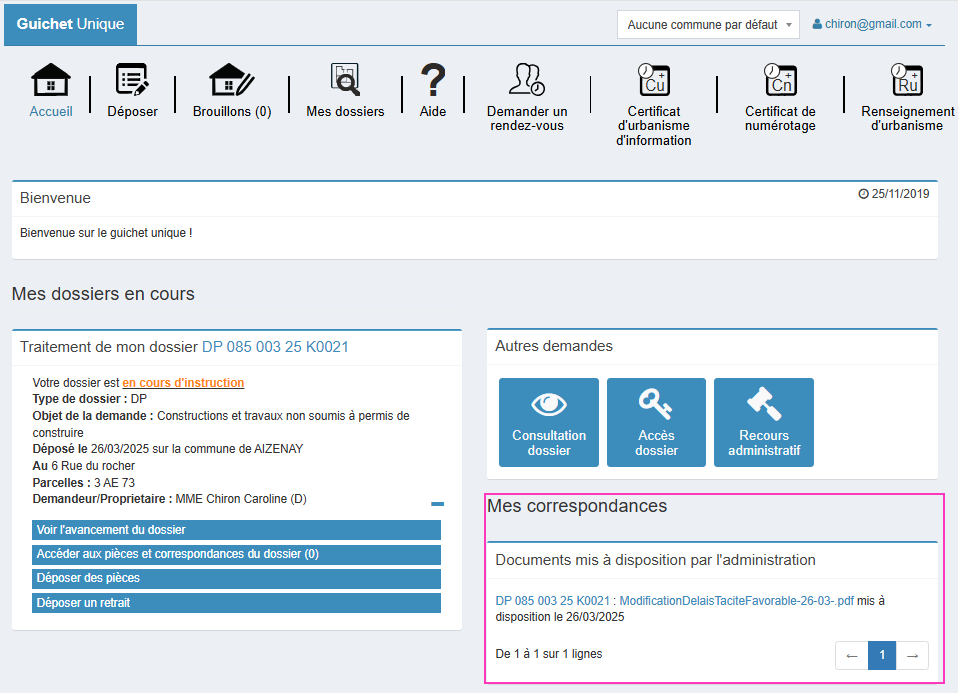Select Voir l'avancement du dossier

click(x=236, y=530)
